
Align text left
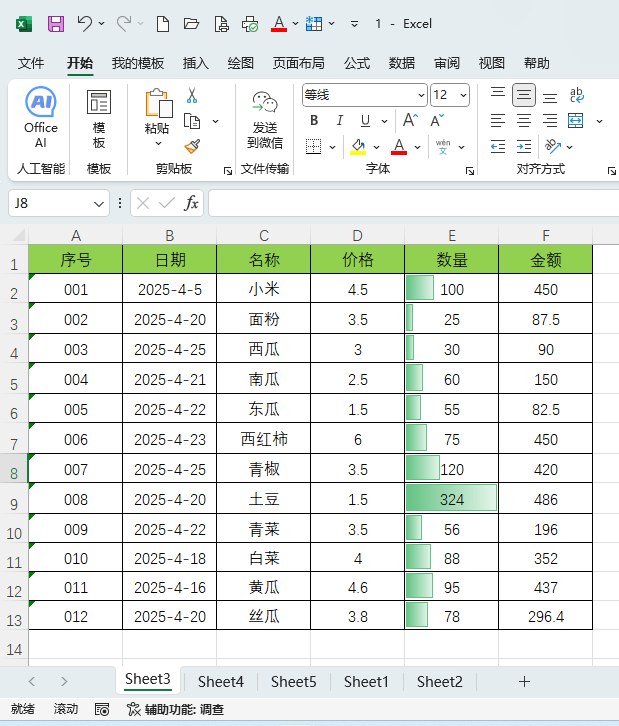click(498, 121)
